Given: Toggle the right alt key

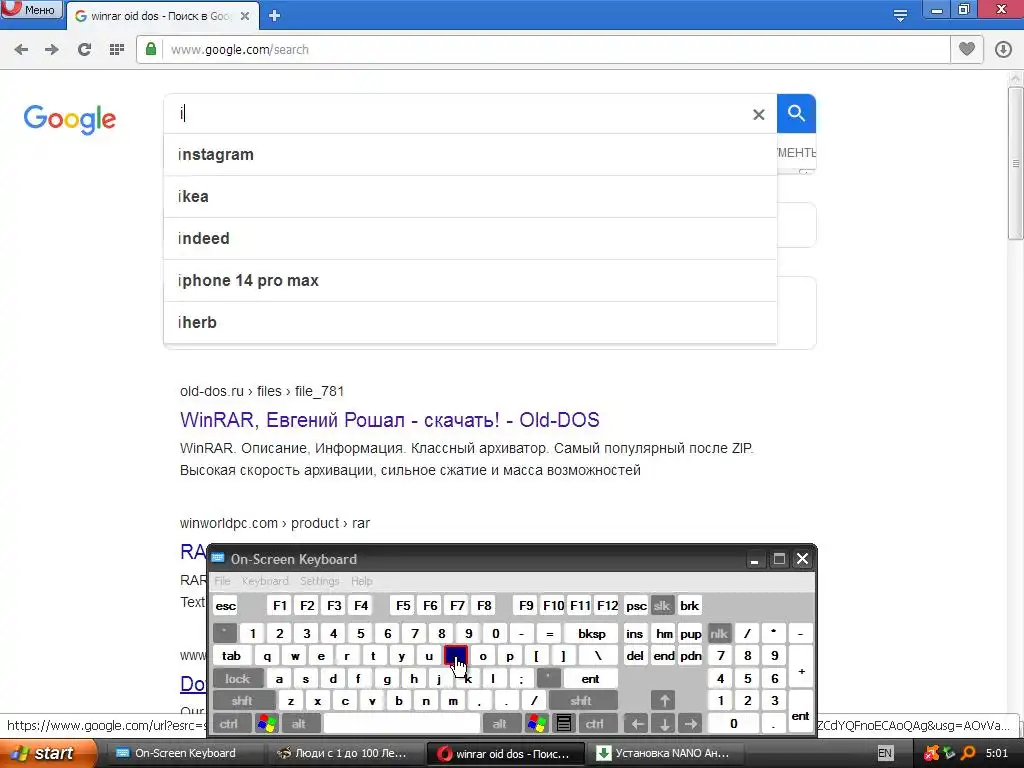Looking at the screenshot, I should point(500,724).
